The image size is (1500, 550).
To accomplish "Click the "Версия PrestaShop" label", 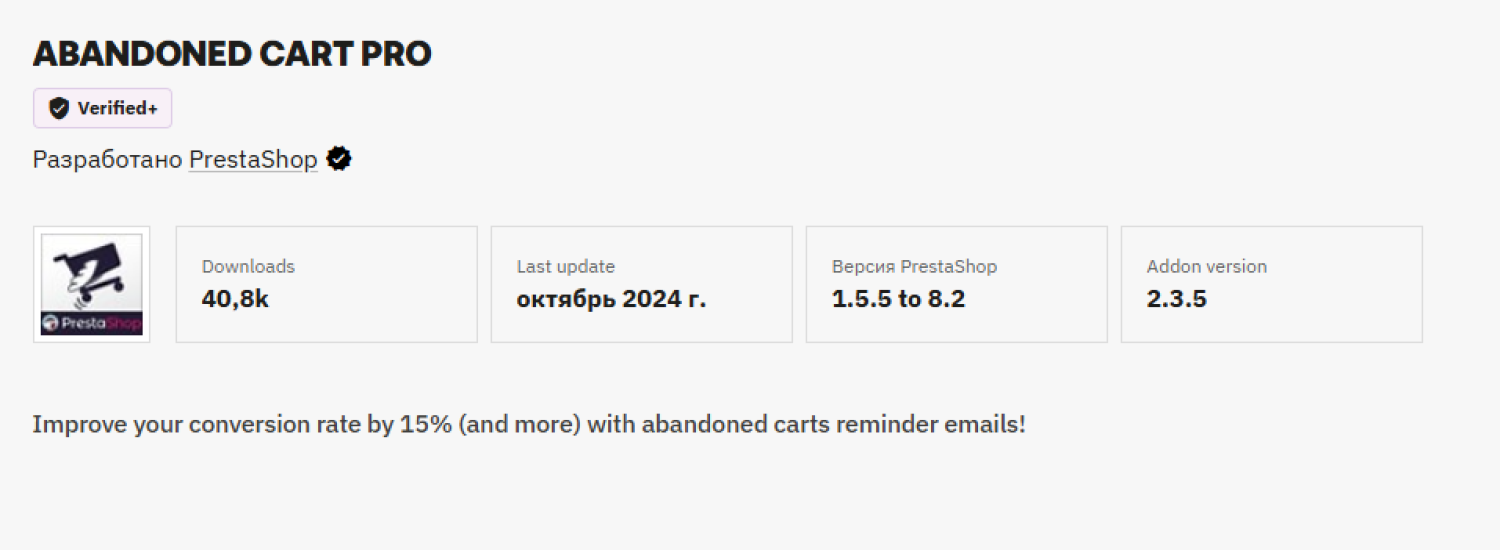I will coord(914,266).
